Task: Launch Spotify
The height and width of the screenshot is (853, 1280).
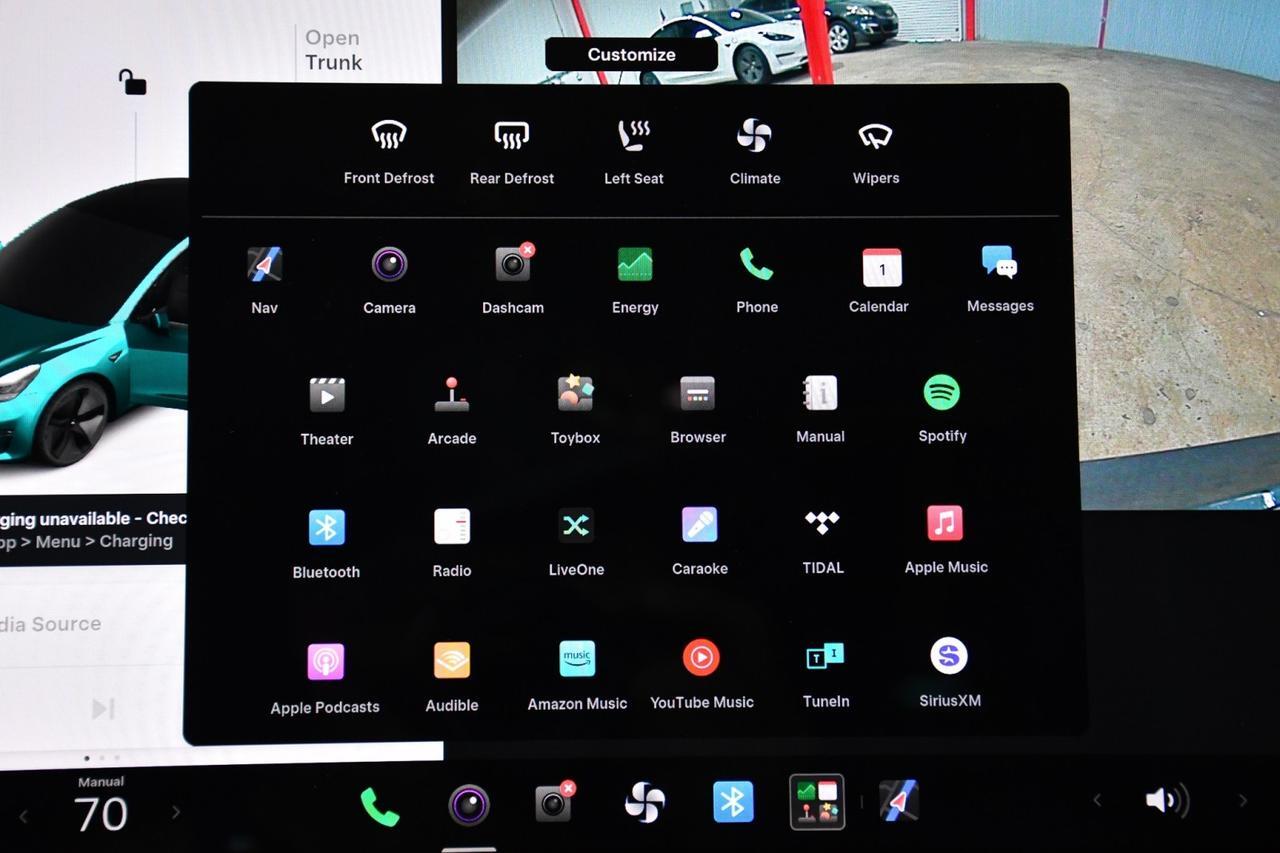Action: point(942,409)
